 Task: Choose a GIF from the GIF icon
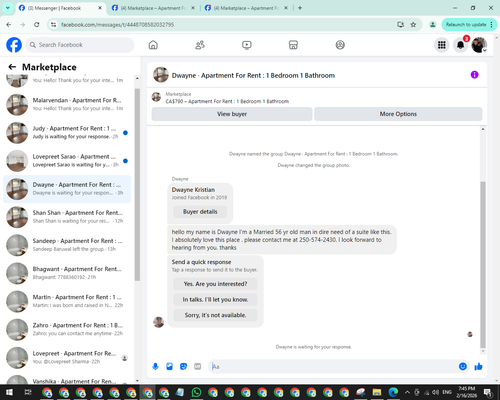[198, 367]
